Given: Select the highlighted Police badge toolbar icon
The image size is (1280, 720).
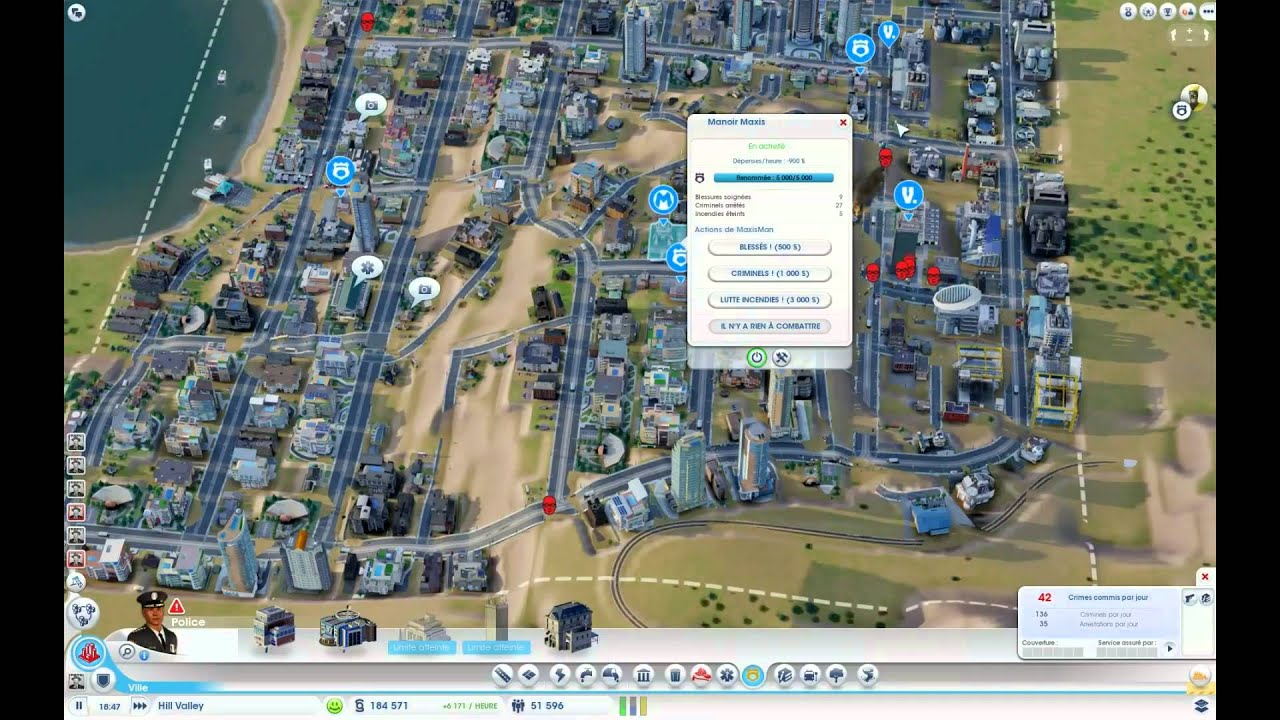Looking at the screenshot, I should point(754,676).
